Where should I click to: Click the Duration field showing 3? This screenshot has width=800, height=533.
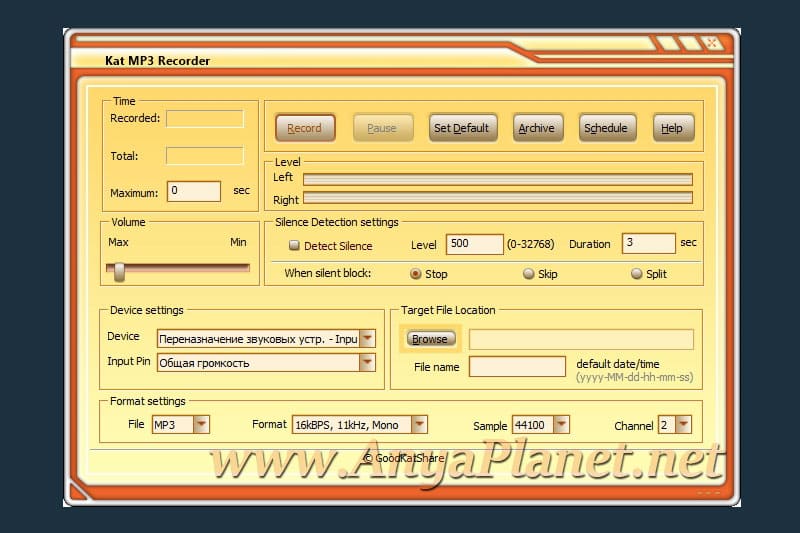coord(648,243)
